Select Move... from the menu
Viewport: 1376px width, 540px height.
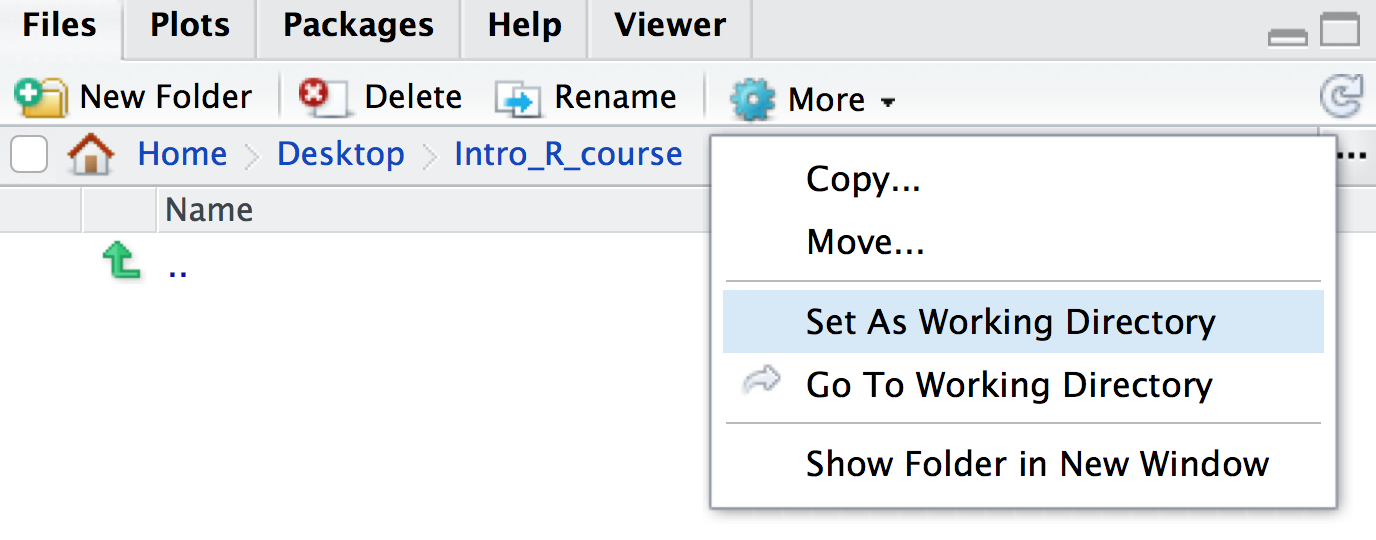(865, 242)
